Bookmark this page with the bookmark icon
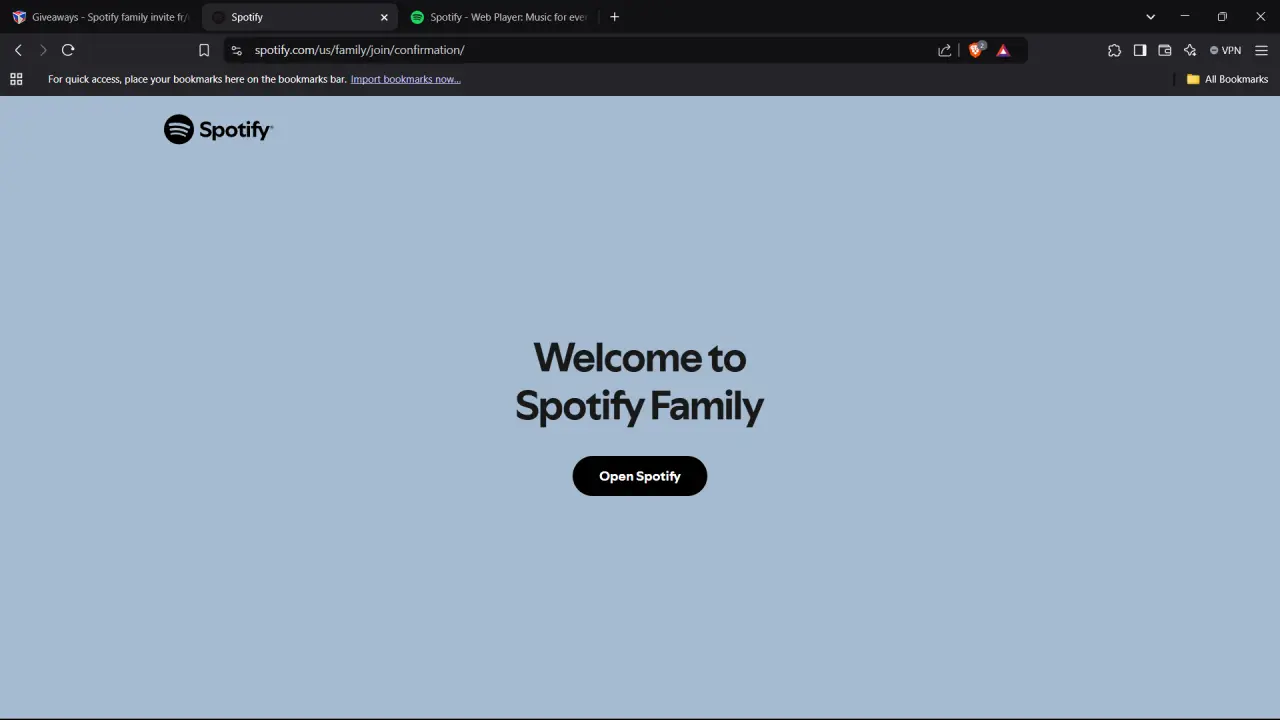 tap(204, 50)
